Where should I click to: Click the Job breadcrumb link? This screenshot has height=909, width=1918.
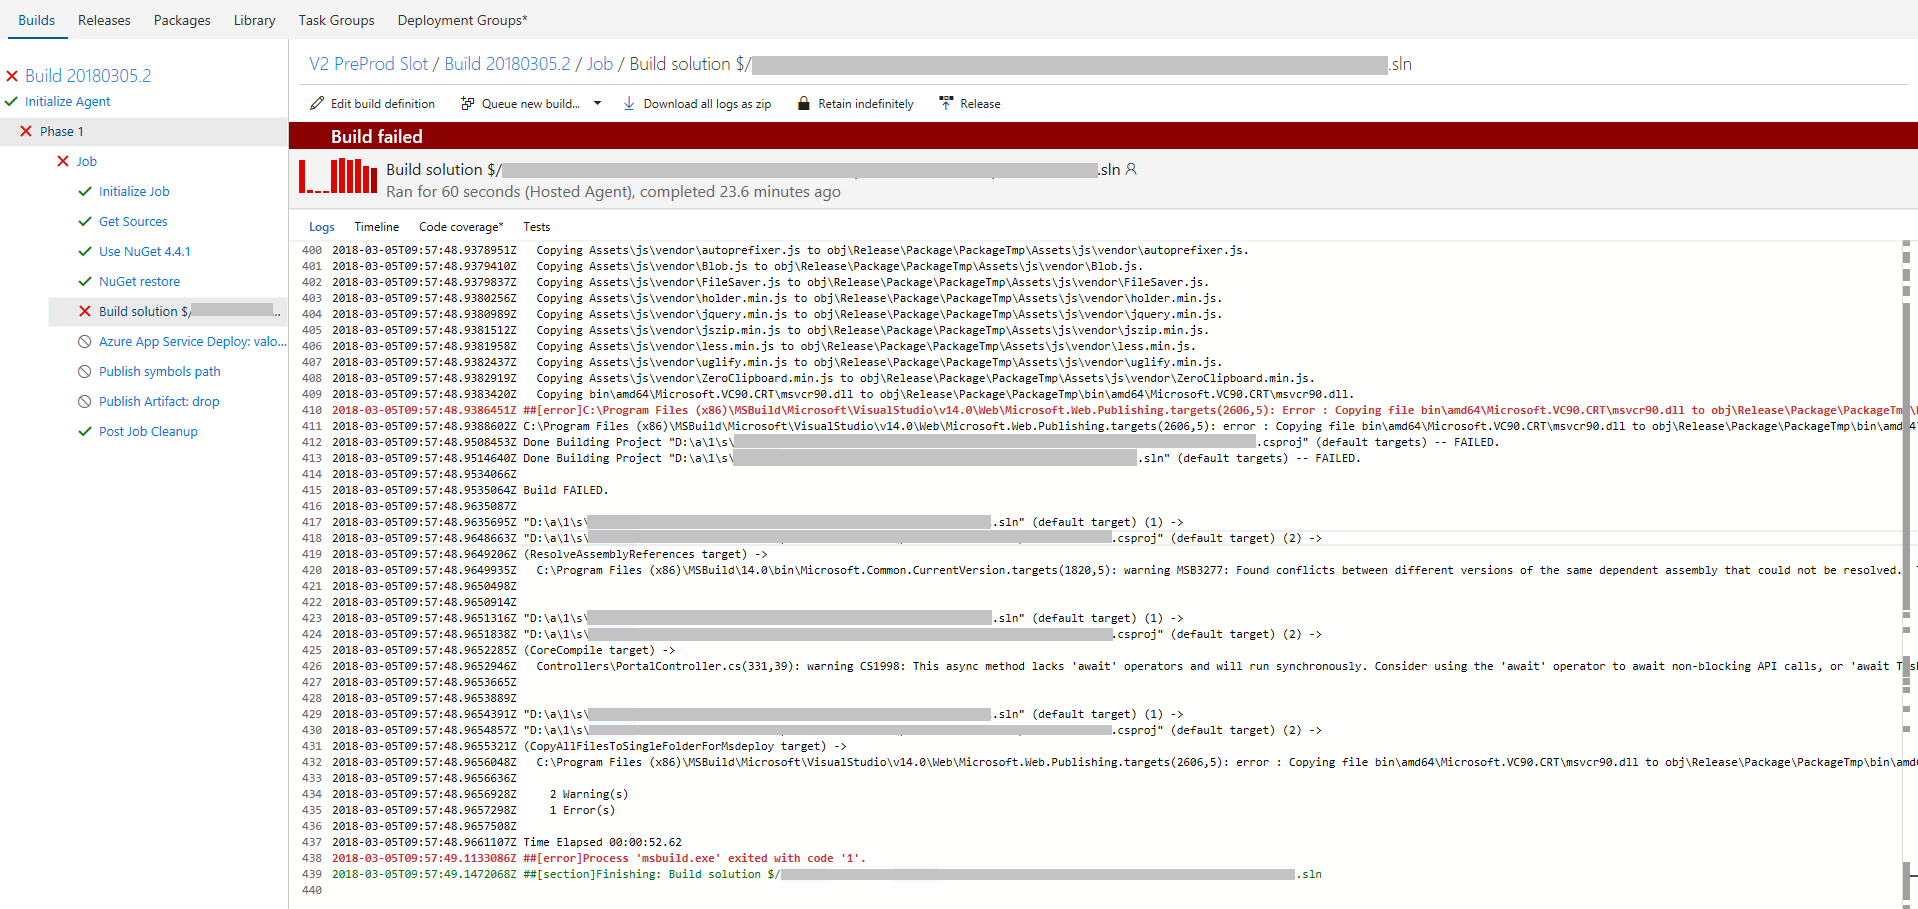coord(600,64)
